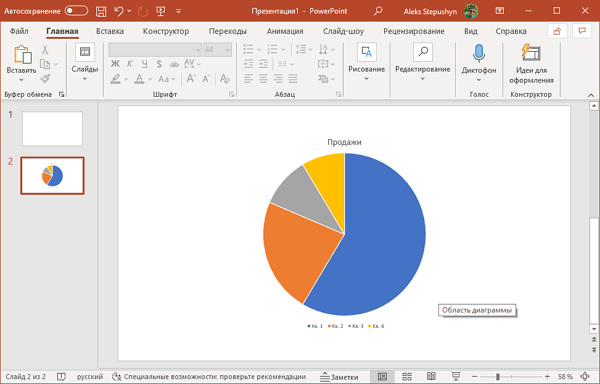Select slide 2 thumbnail with pie chart

click(52, 176)
